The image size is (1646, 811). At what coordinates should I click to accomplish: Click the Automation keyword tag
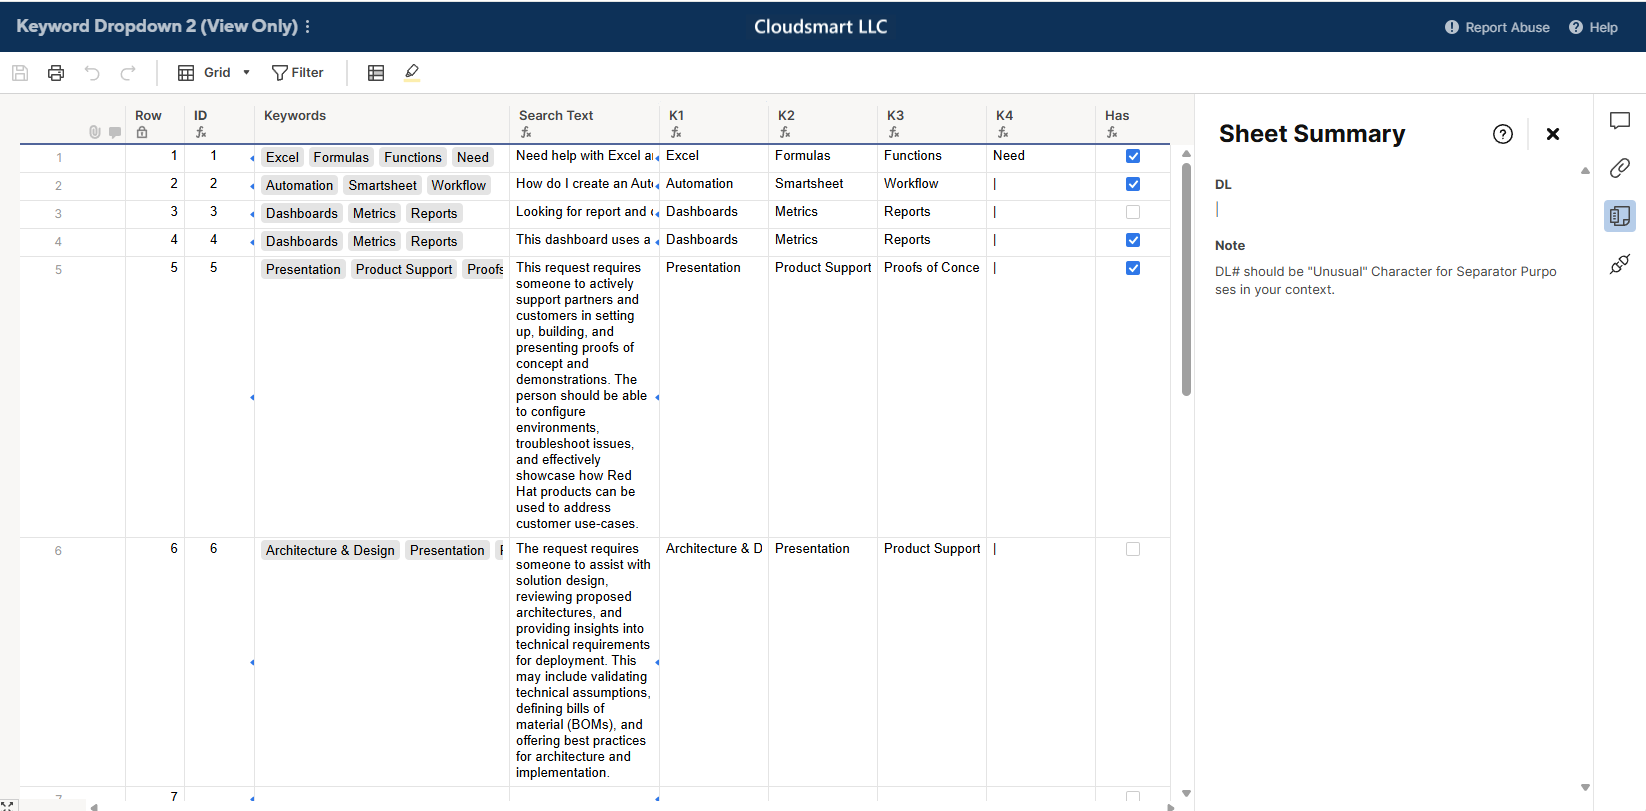tap(299, 185)
